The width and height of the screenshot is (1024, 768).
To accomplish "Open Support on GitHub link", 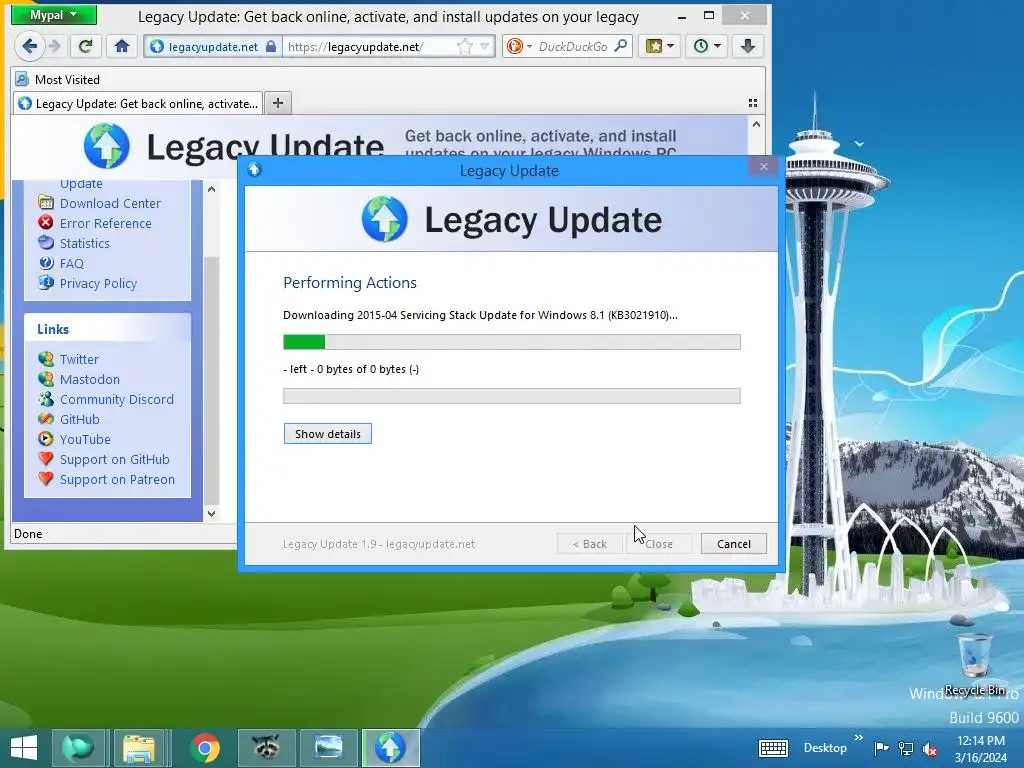I will [114, 460].
